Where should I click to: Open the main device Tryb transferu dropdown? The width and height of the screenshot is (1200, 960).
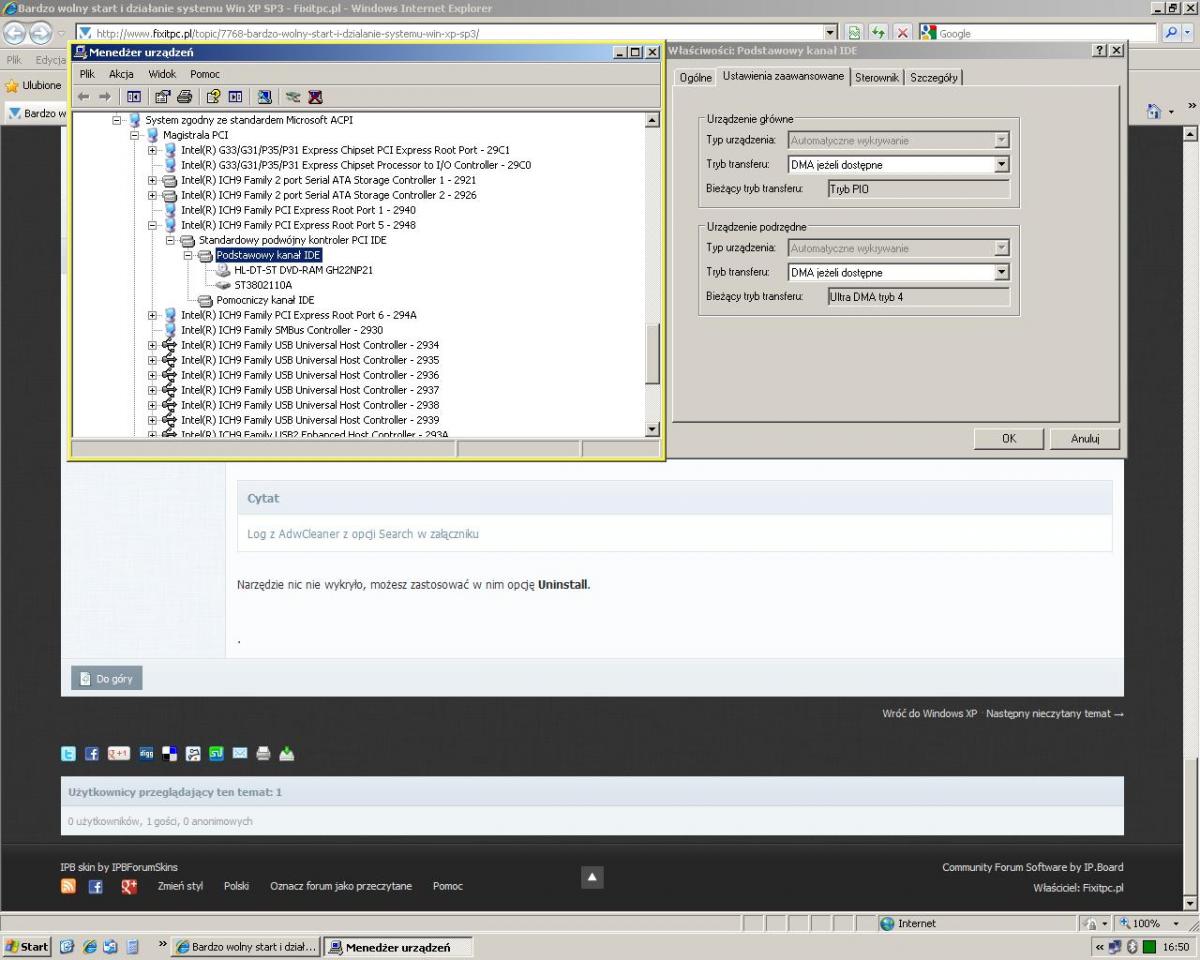pyautogui.click(x=1002, y=165)
